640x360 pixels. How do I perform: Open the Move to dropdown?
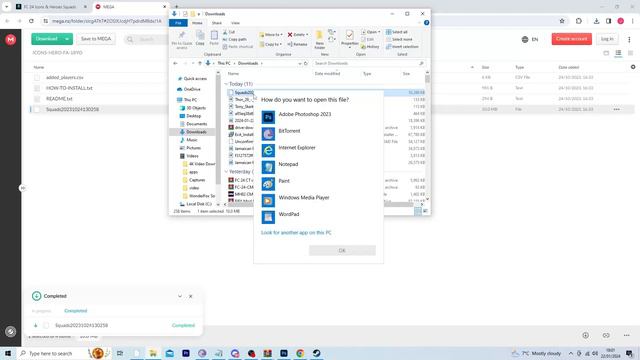pos(271,35)
